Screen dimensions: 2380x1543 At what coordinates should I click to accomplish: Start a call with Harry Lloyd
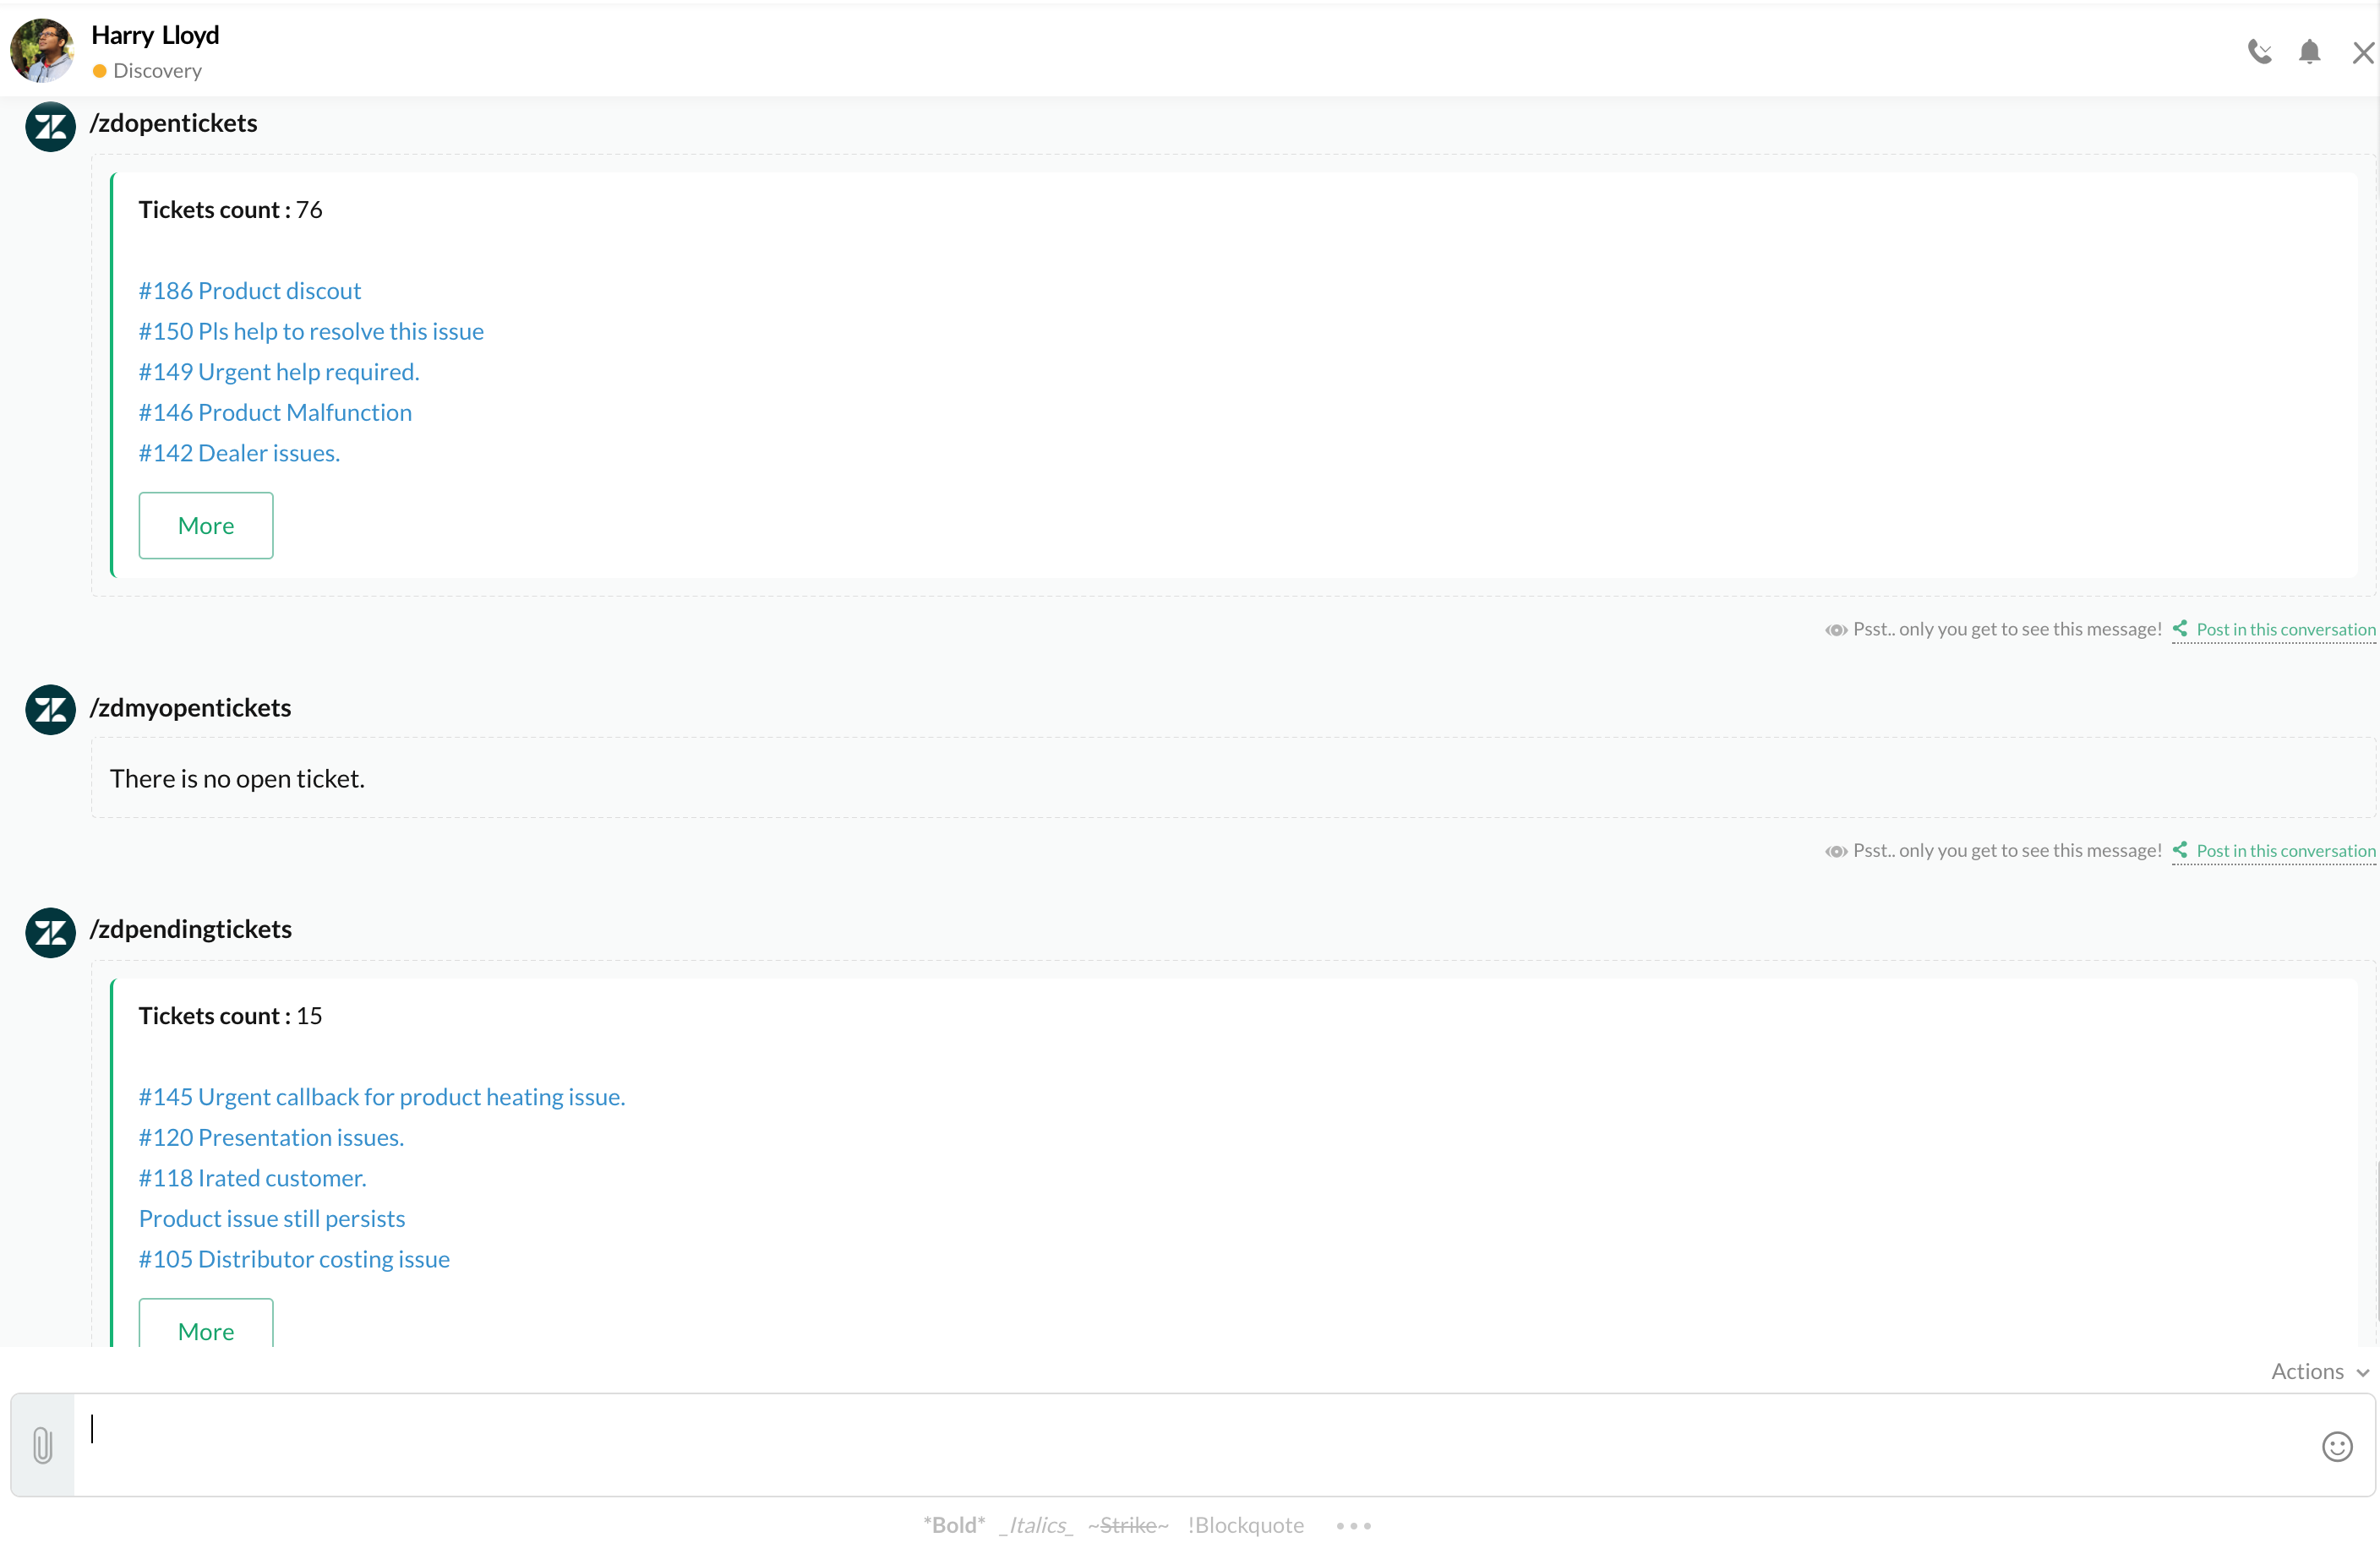click(2259, 51)
